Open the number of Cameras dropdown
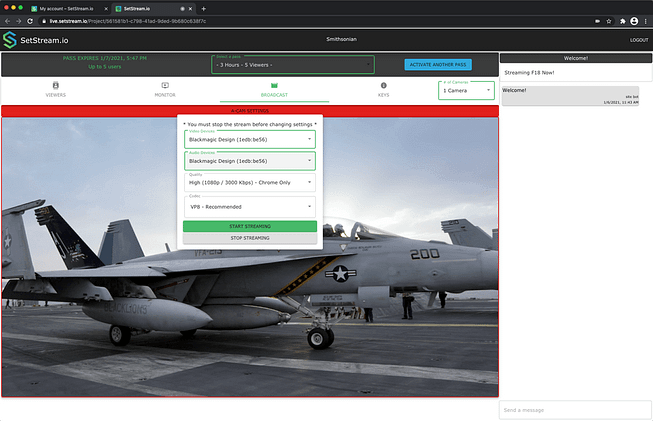653x421 pixels. pos(466,90)
